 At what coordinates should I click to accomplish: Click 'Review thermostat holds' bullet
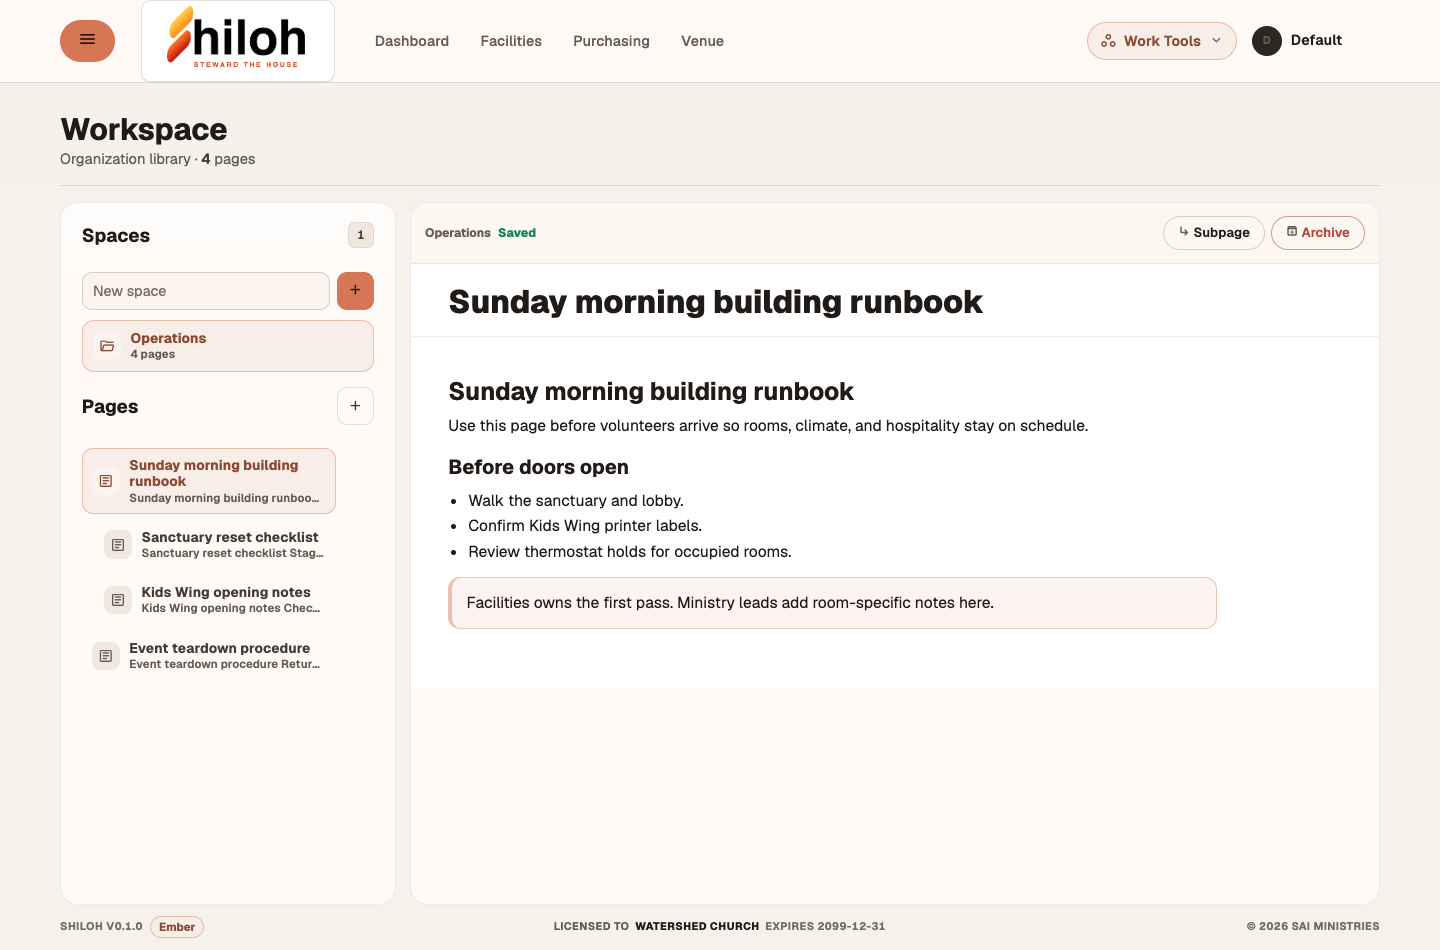tap(630, 552)
